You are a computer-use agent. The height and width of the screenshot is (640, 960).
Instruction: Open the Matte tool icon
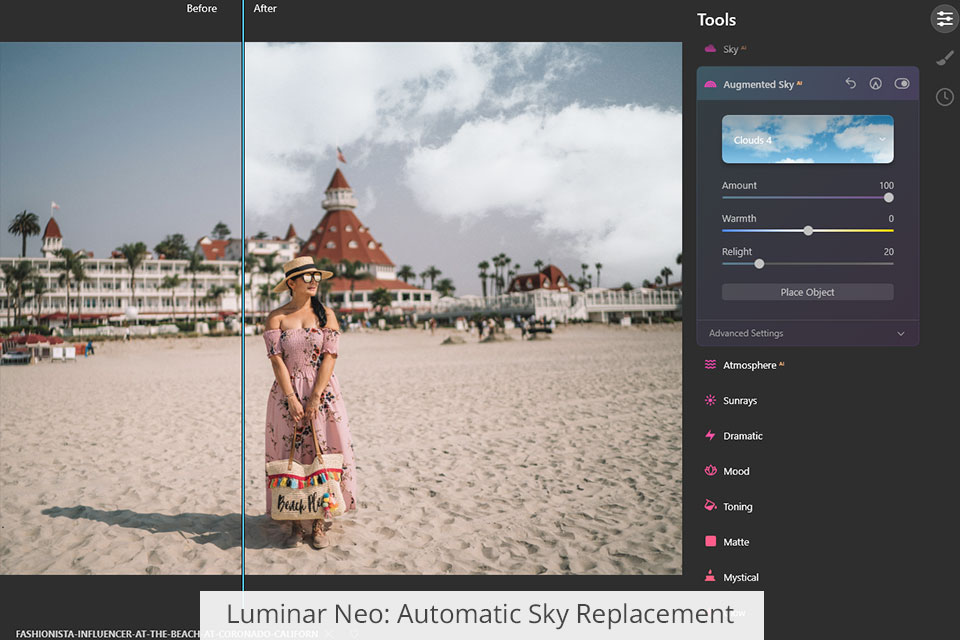(x=710, y=541)
